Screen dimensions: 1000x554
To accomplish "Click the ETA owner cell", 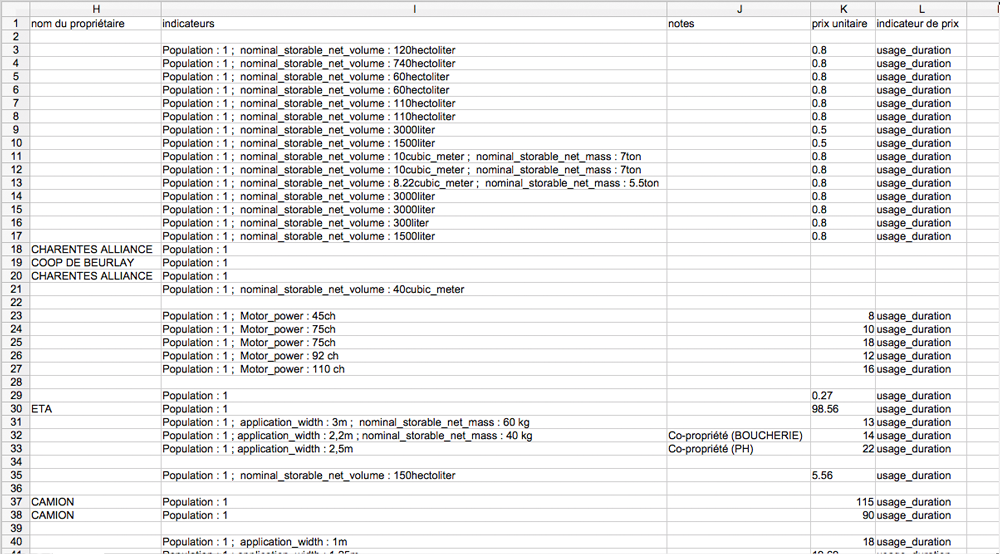I will coord(96,409).
